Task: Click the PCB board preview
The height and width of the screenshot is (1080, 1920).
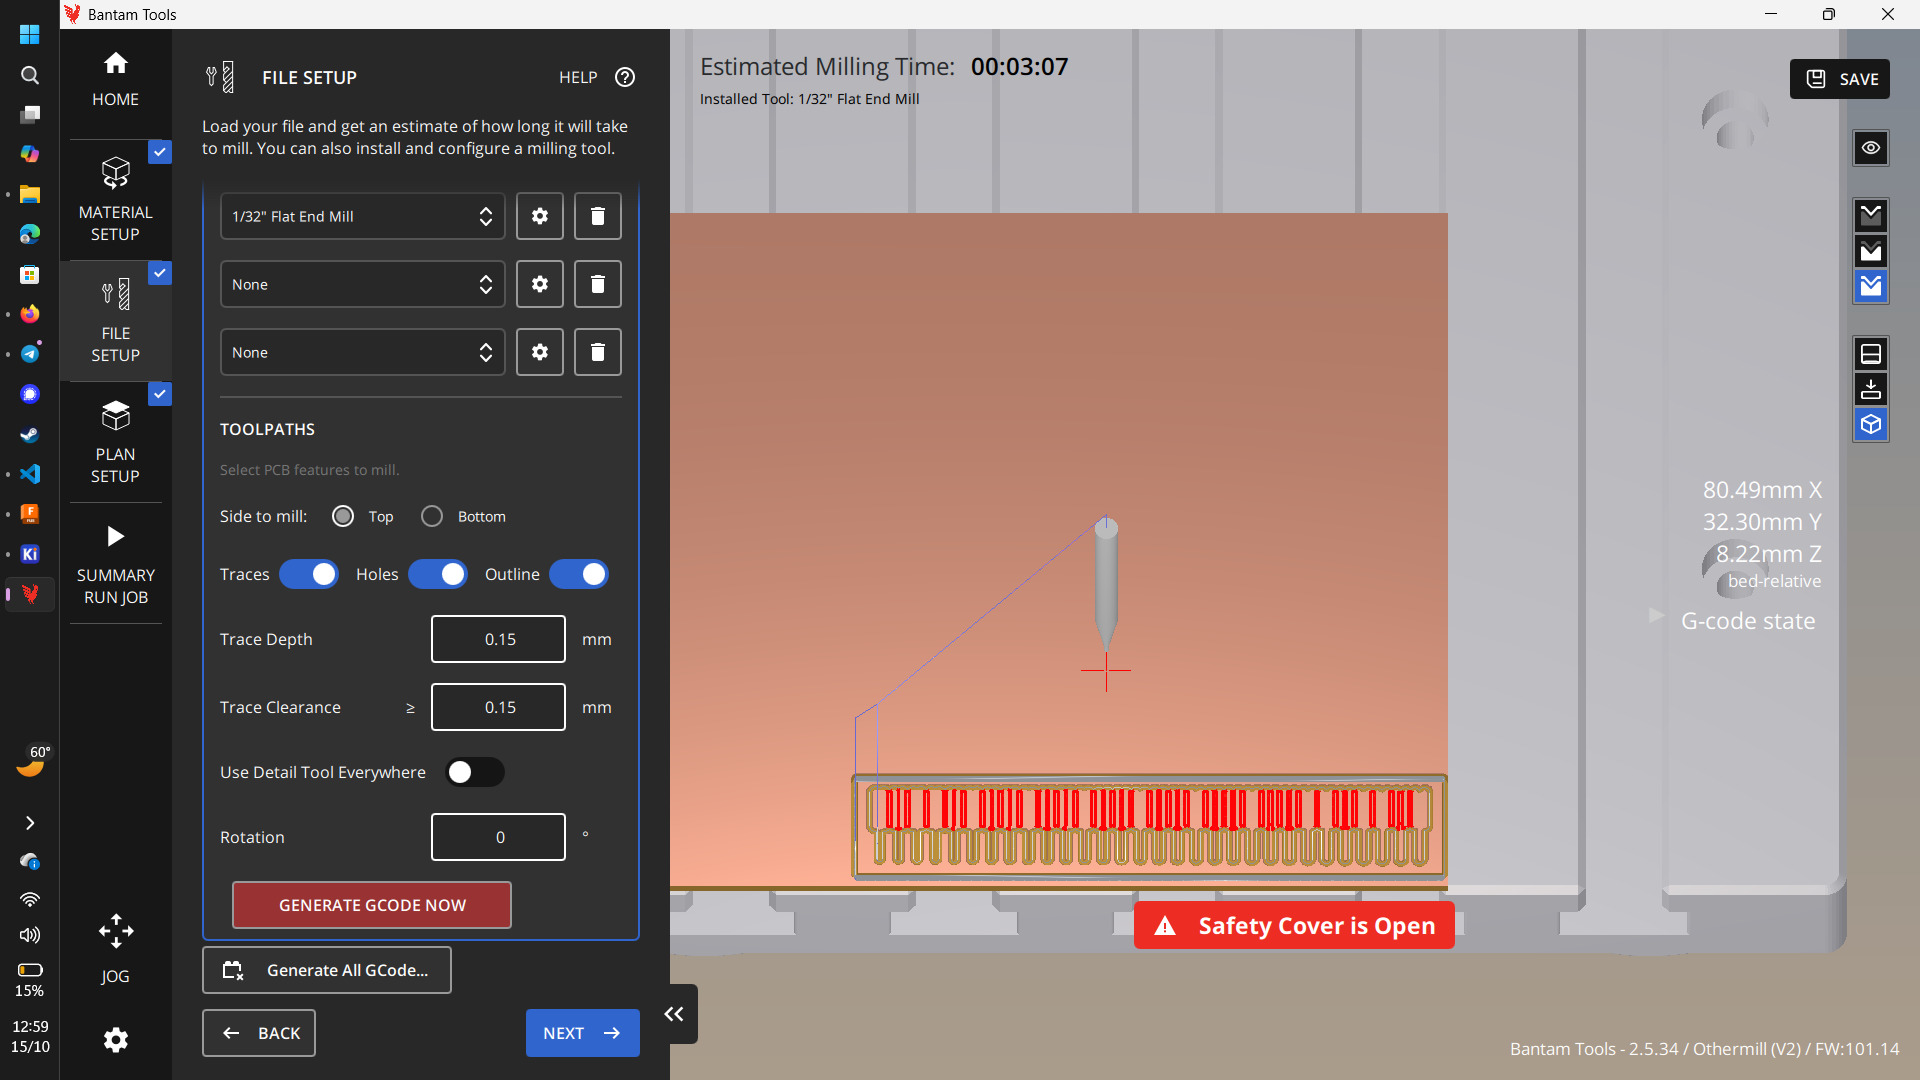Action: point(1149,826)
